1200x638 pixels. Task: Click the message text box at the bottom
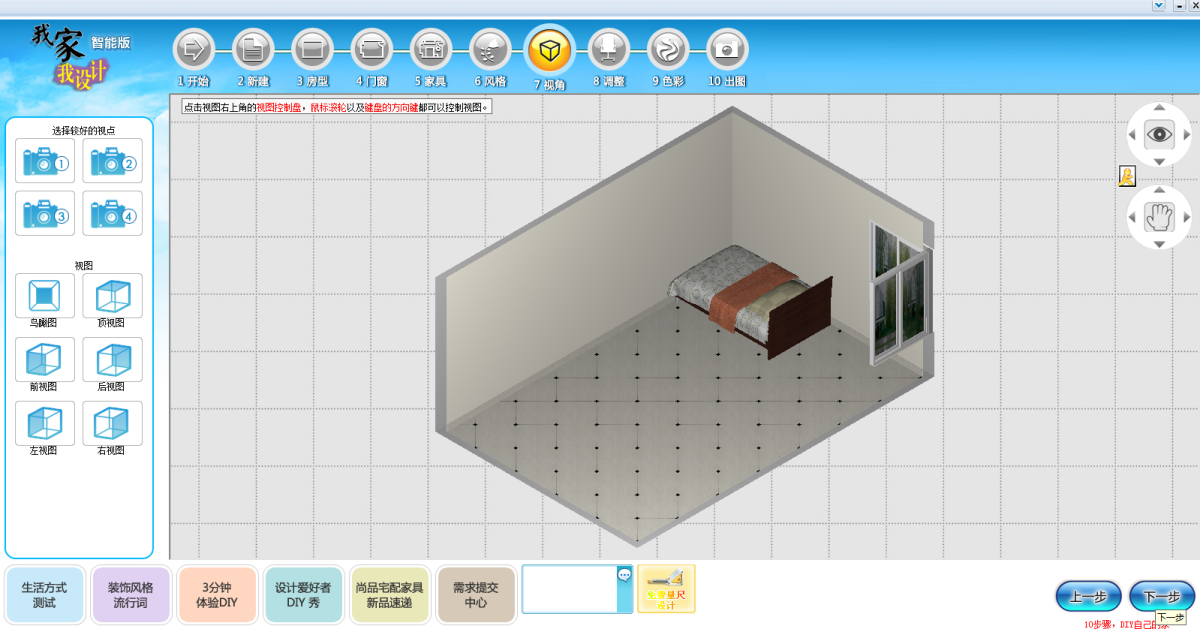[x=570, y=589]
